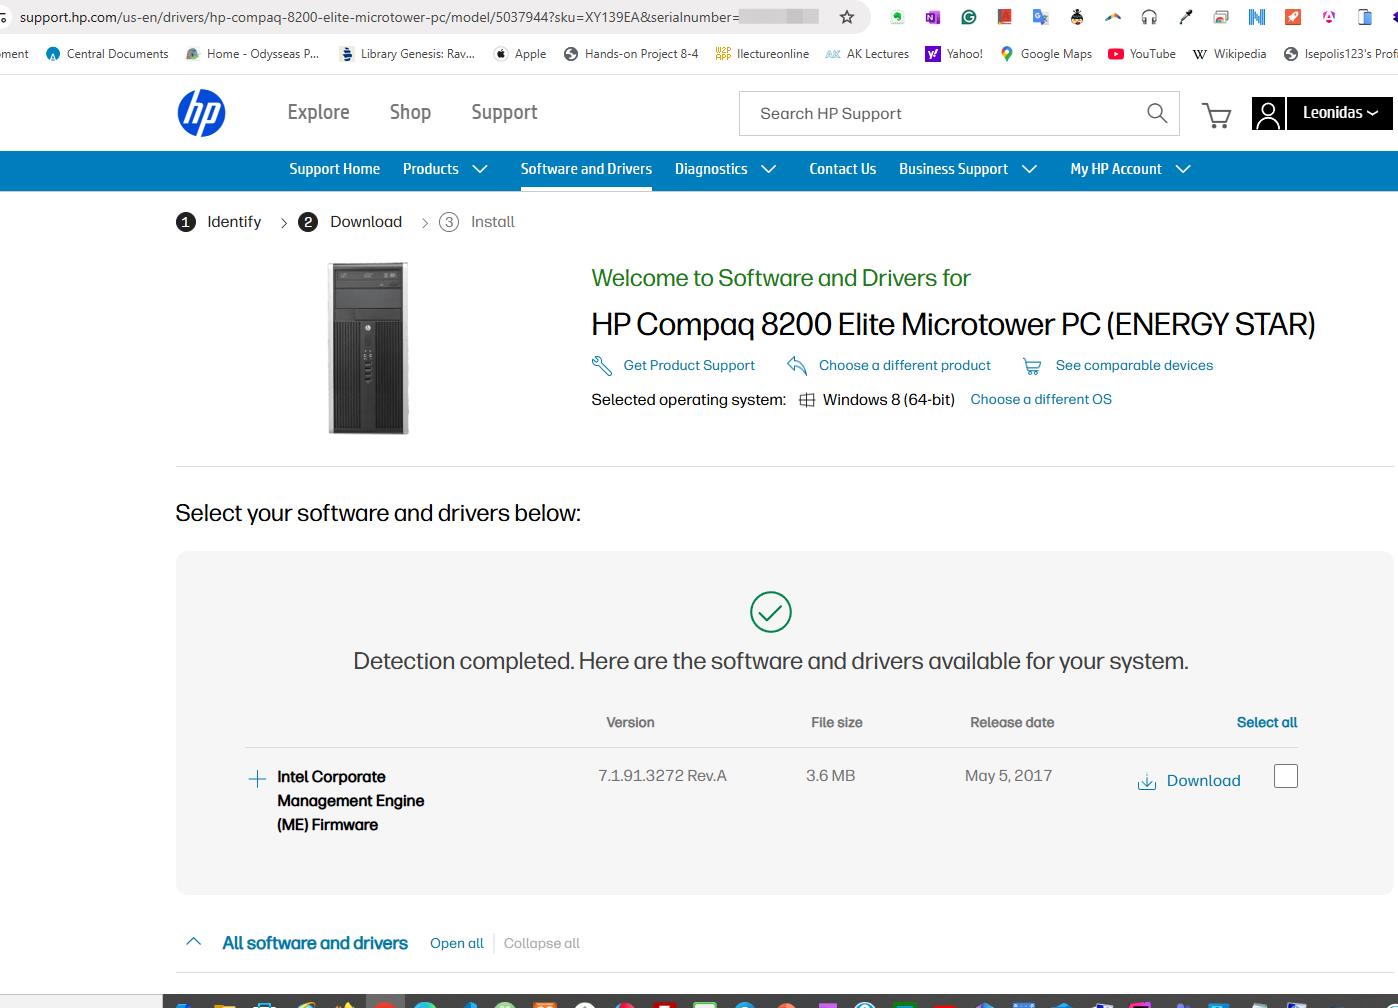Open the Leonidas account menu
This screenshot has height=1008, width=1398.
click(1340, 113)
